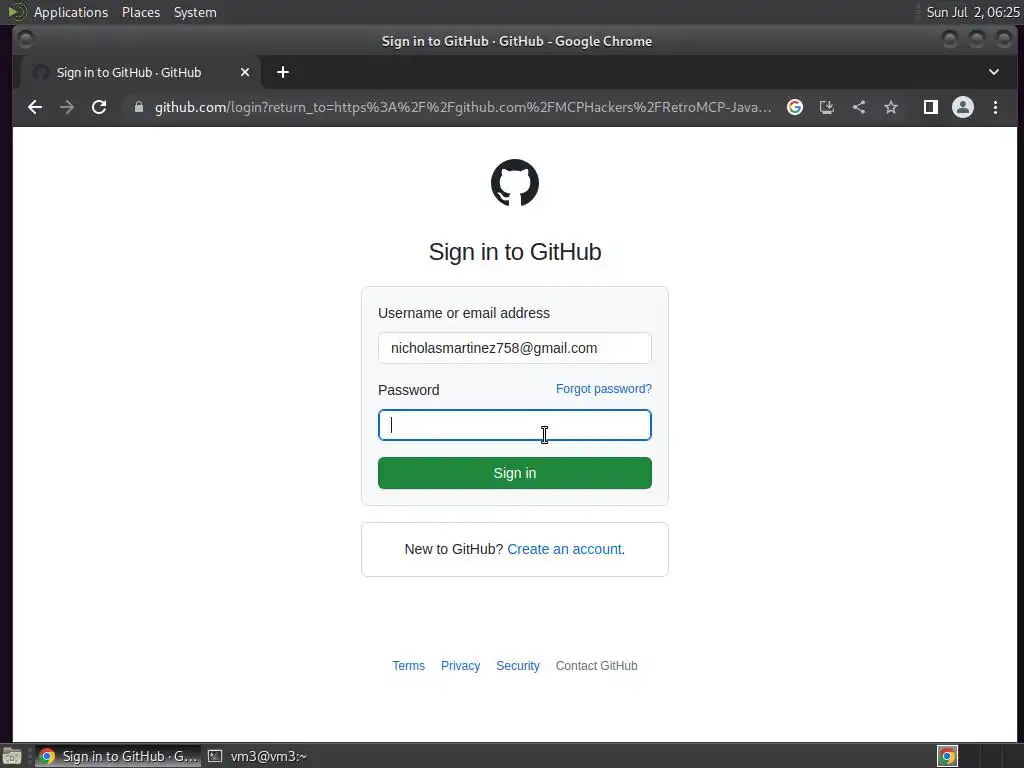Open the Terms footer link
Image resolution: width=1024 pixels, height=768 pixels.
(408, 665)
